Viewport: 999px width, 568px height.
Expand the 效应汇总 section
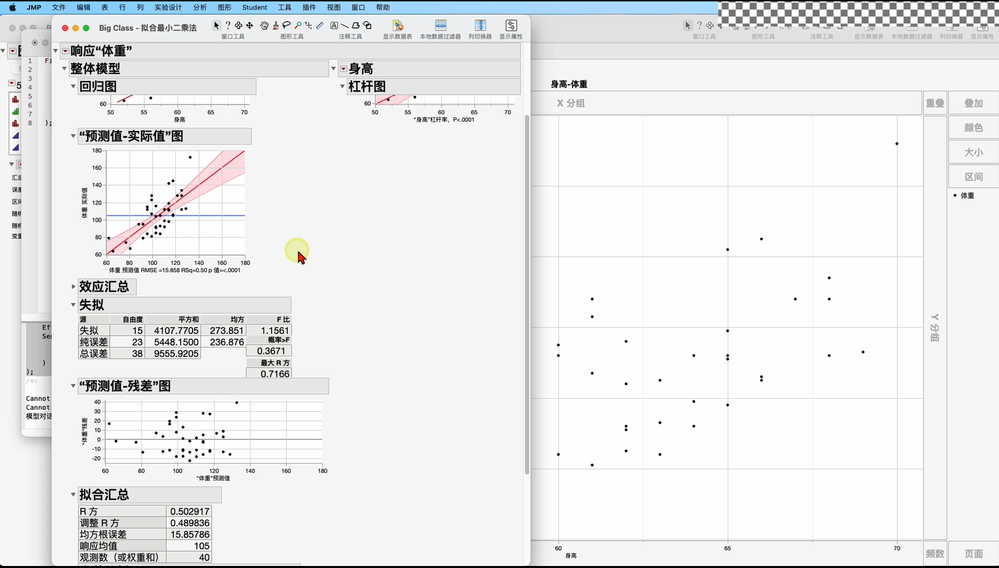tap(73, 287)
